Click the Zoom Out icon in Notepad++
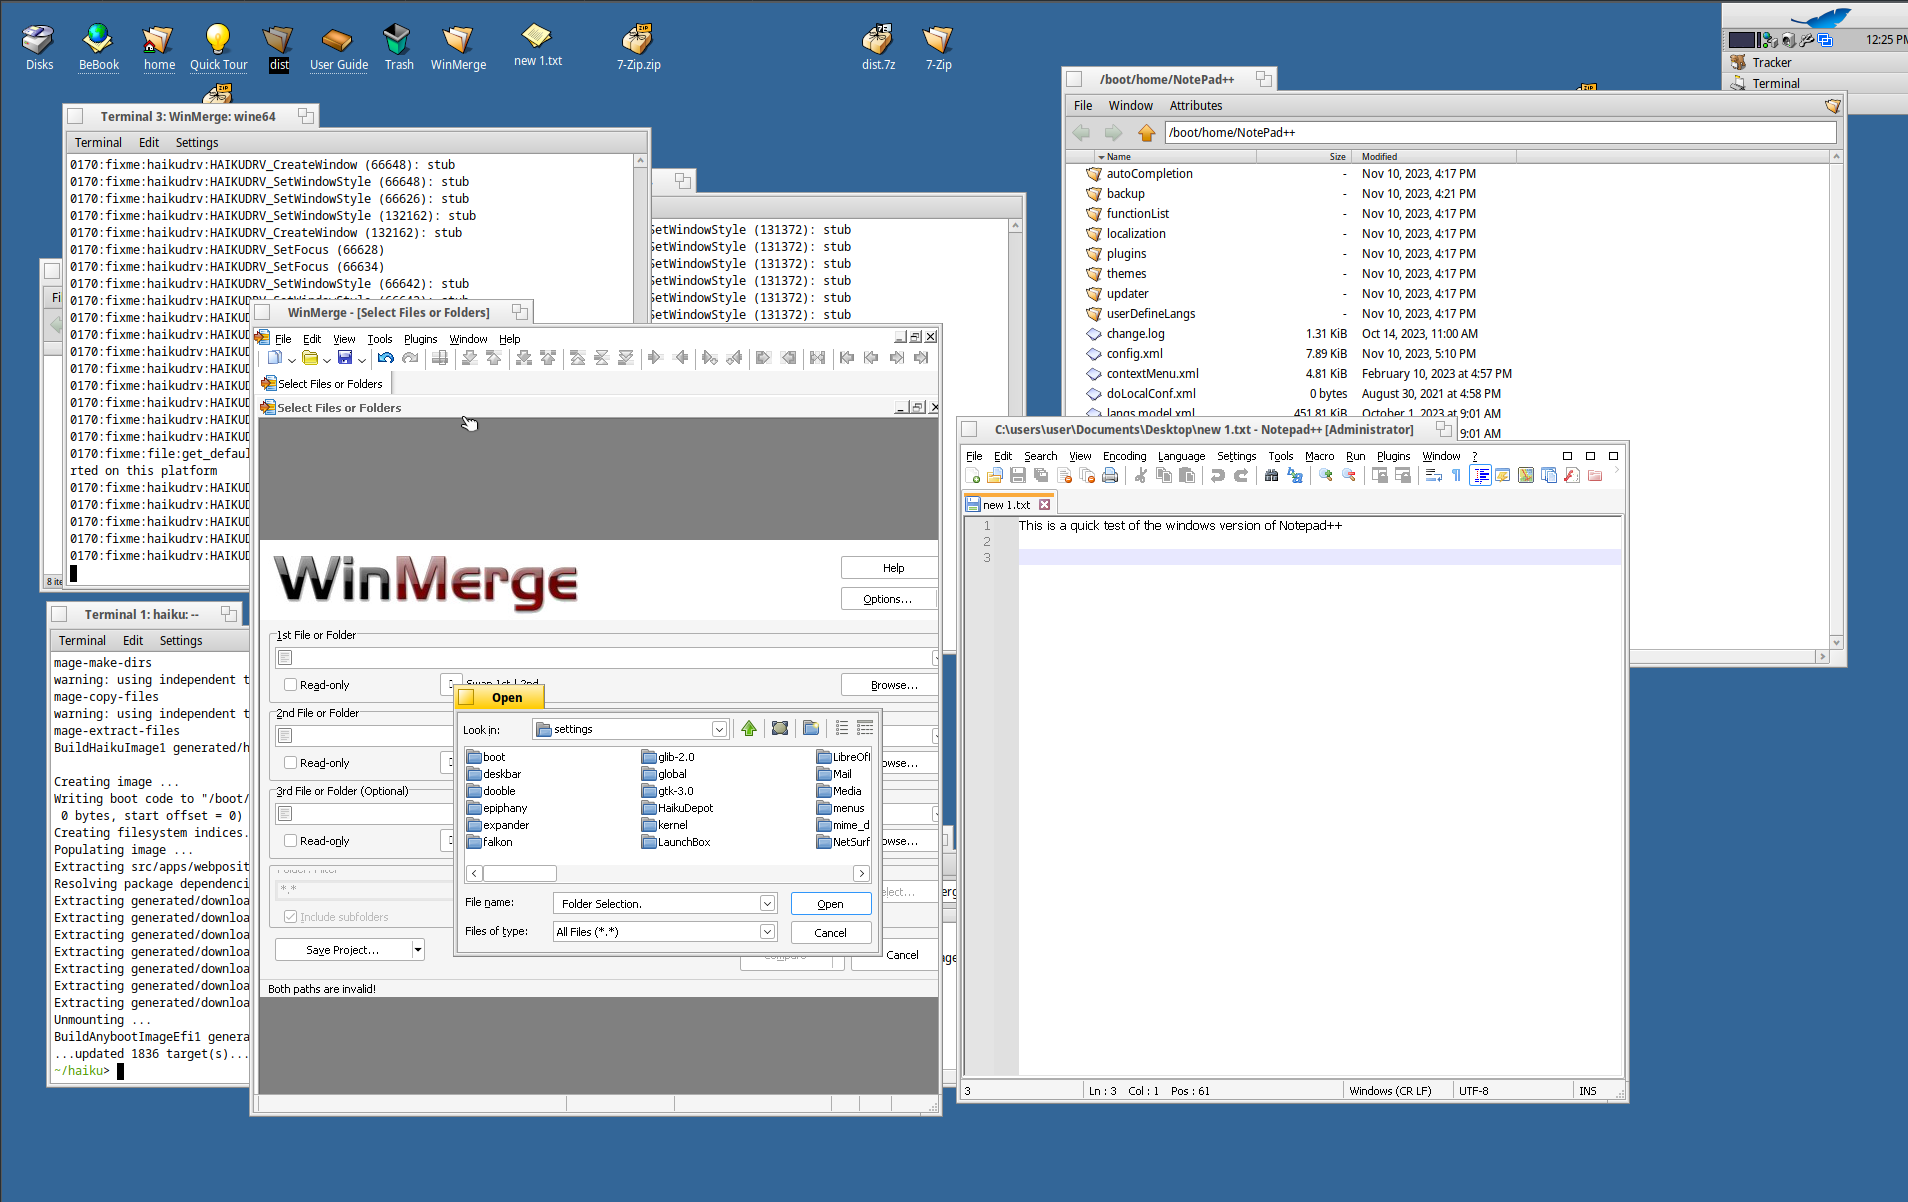The height and width of the screenshot is (1202, 1908). [1349, 476]
